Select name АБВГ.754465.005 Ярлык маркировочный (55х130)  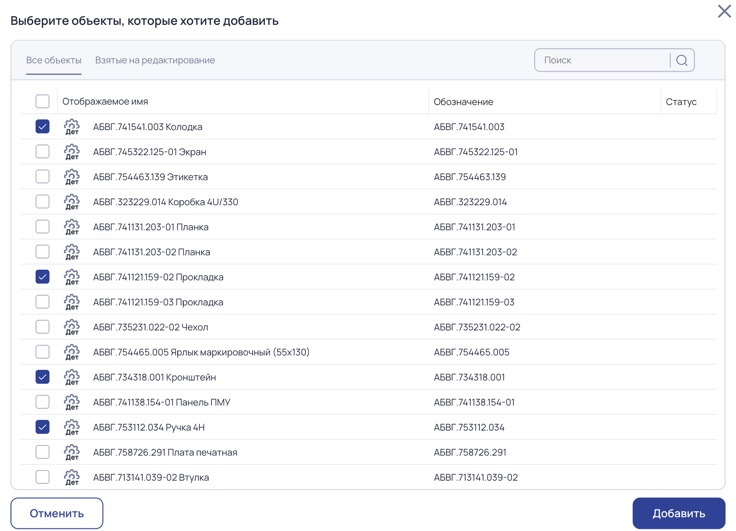201,352
